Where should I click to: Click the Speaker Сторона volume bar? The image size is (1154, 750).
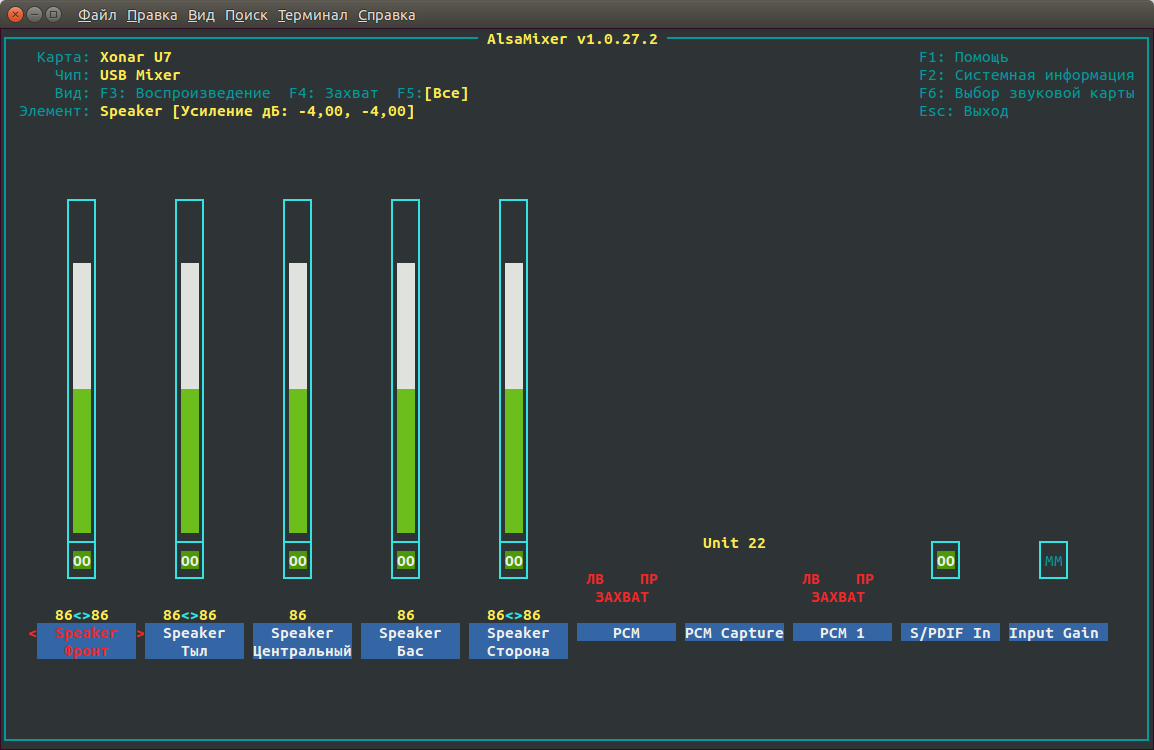click(514, 371)
